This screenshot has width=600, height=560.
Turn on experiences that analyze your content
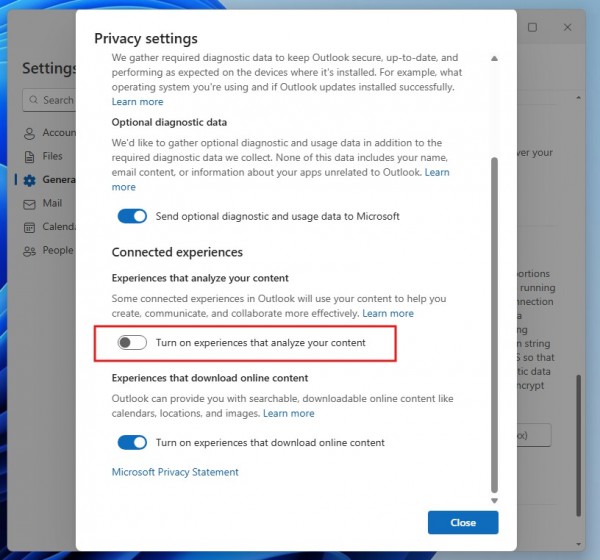pos(132,343)
